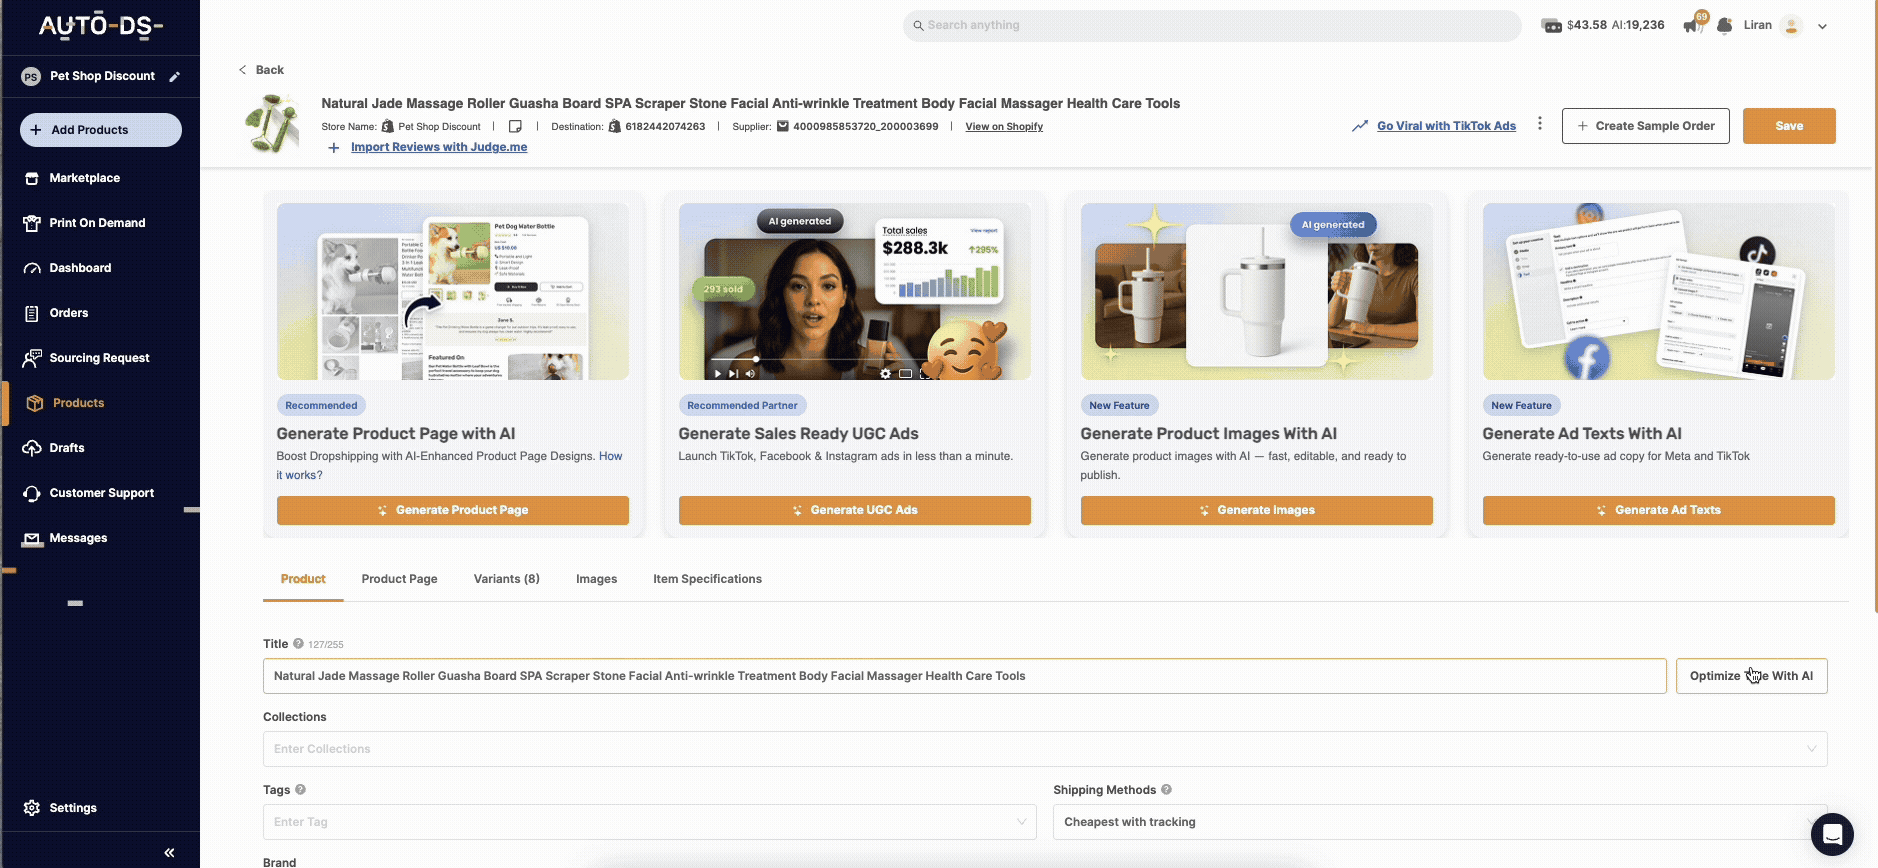This screenshot has height=868, width=1878.
Task: Click the Generate Product Page card image
Action: click(453, 292)
